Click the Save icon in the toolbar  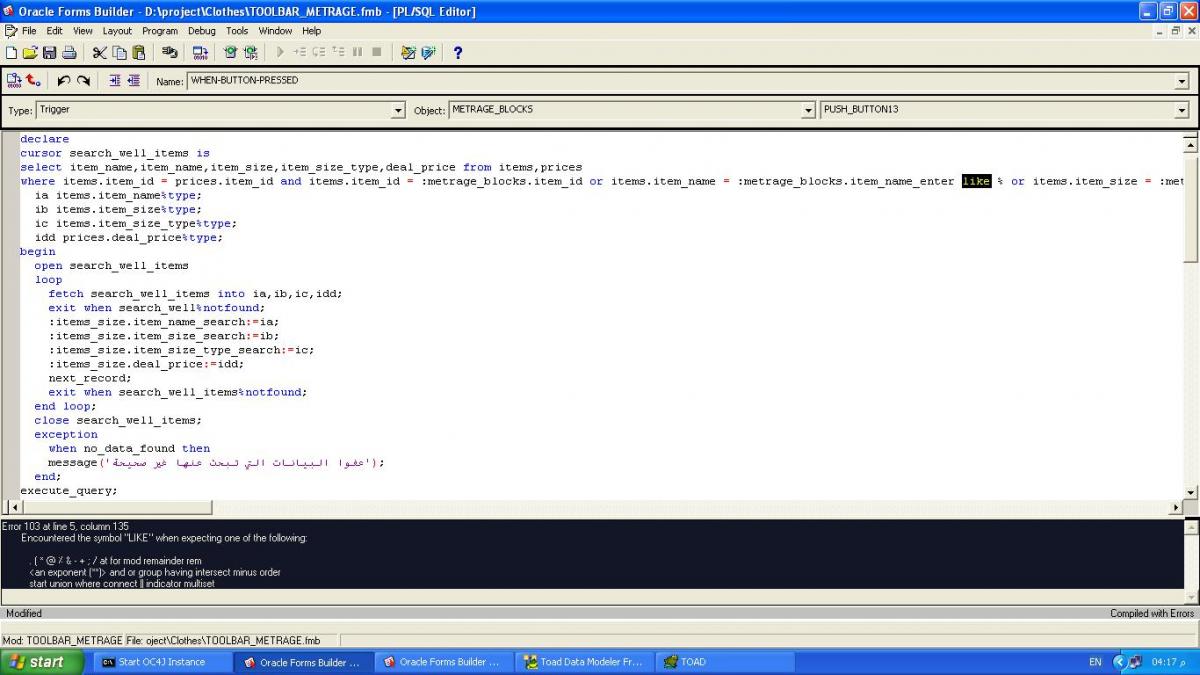click(49, 52)
